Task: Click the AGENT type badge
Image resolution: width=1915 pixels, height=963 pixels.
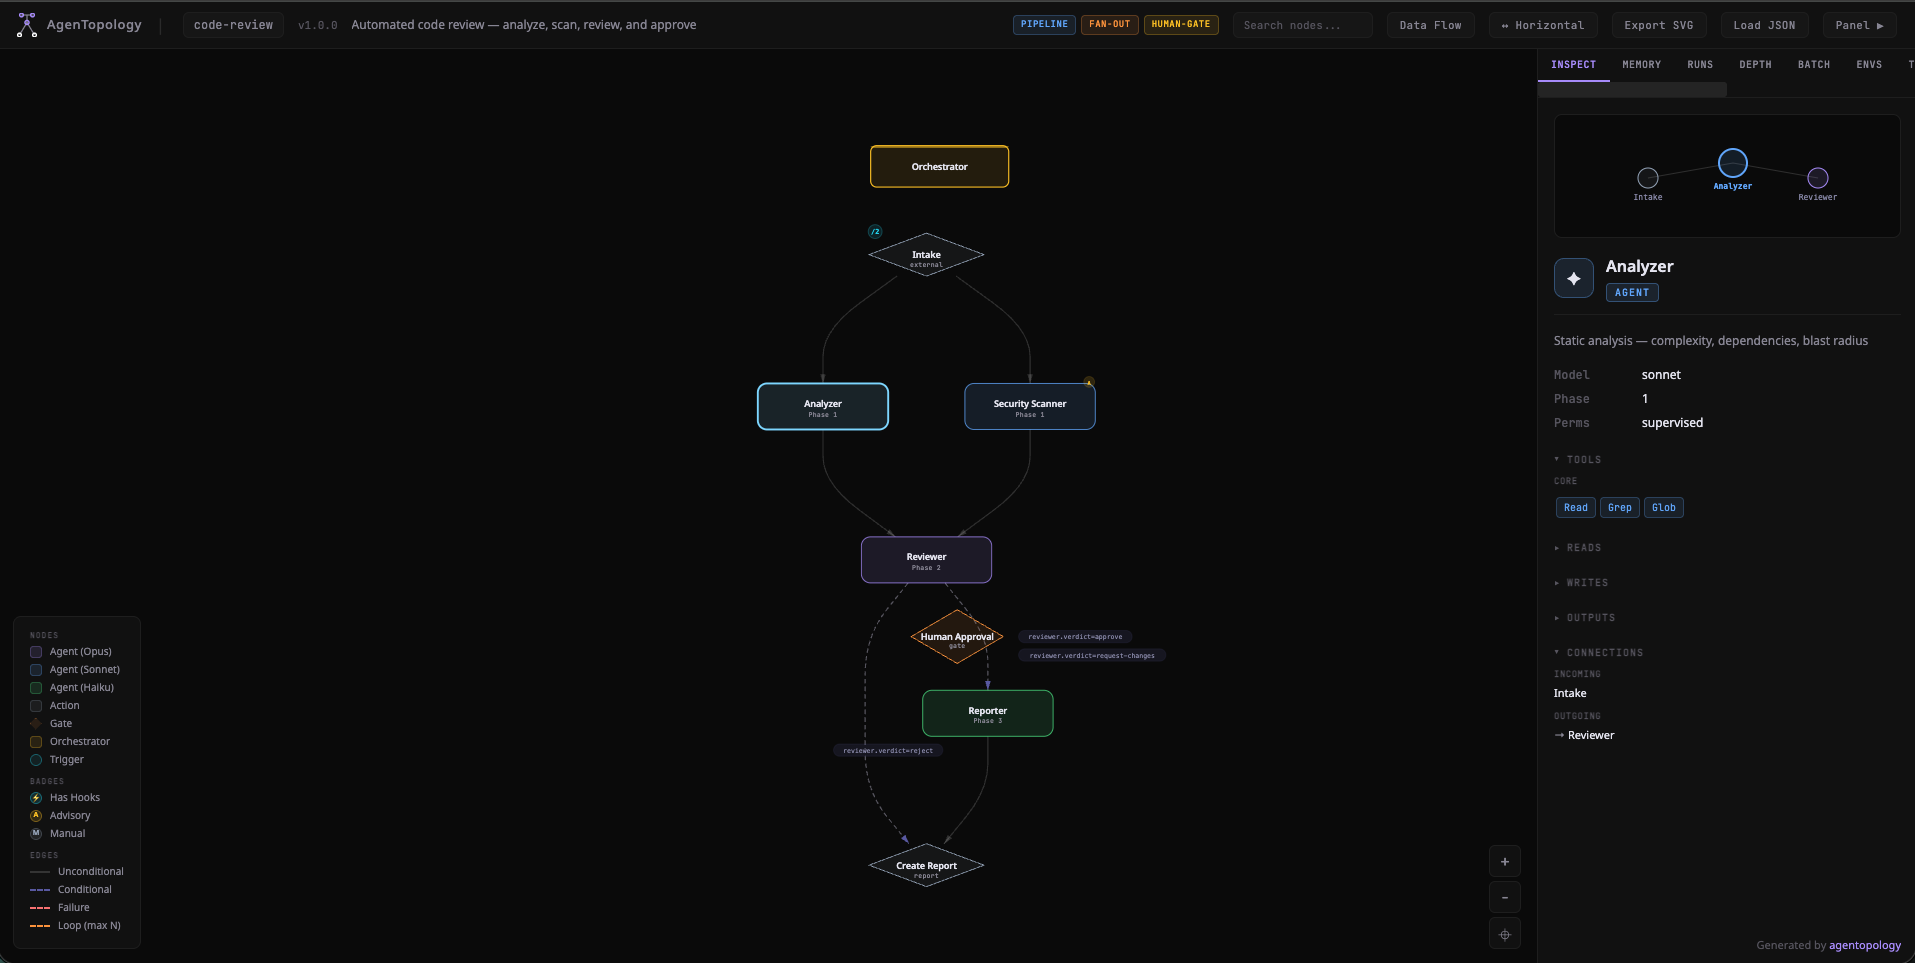Action: click(1632, 293)
